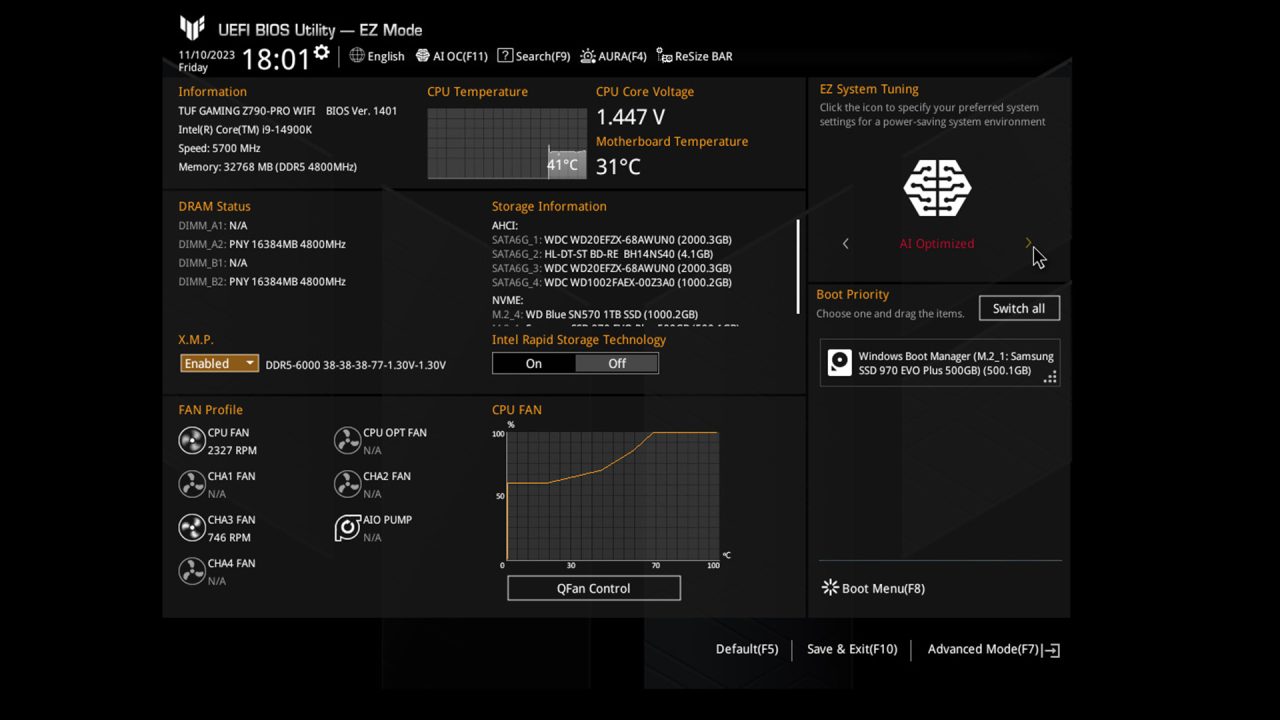Screen dimensions: 1280x720
Task: Click the AIO PUMP icon
Action: (347, 528)
